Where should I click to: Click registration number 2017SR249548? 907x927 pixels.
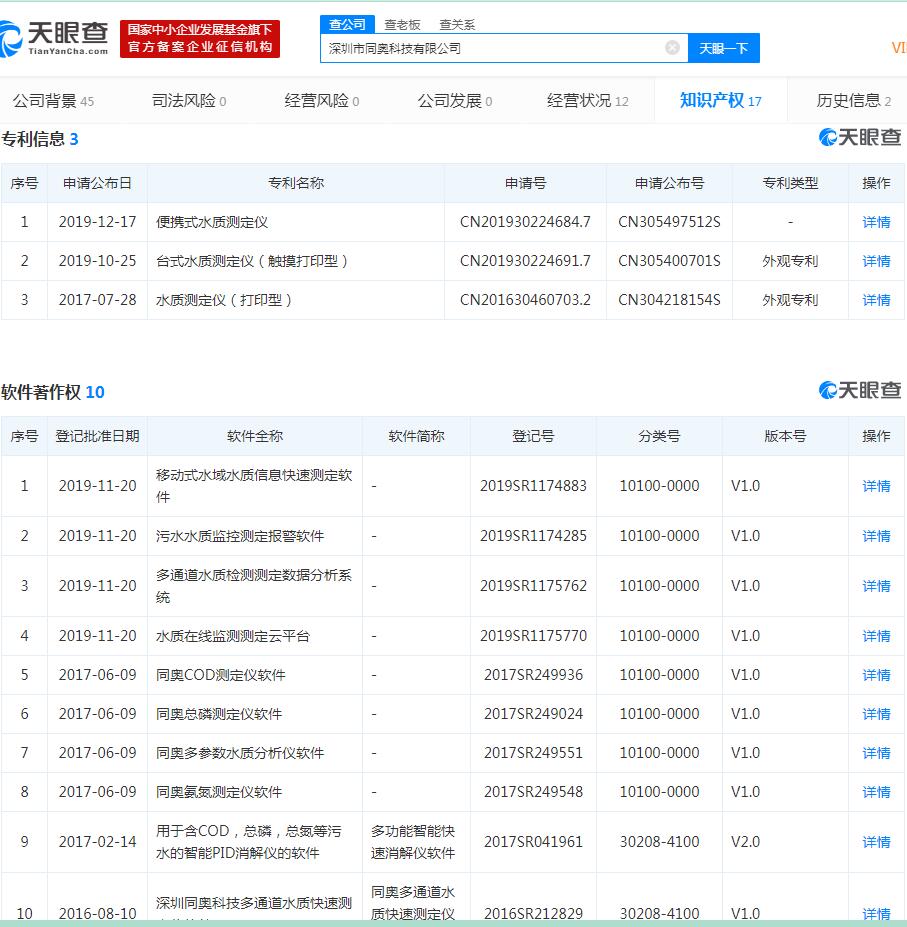tap(533, 792)
